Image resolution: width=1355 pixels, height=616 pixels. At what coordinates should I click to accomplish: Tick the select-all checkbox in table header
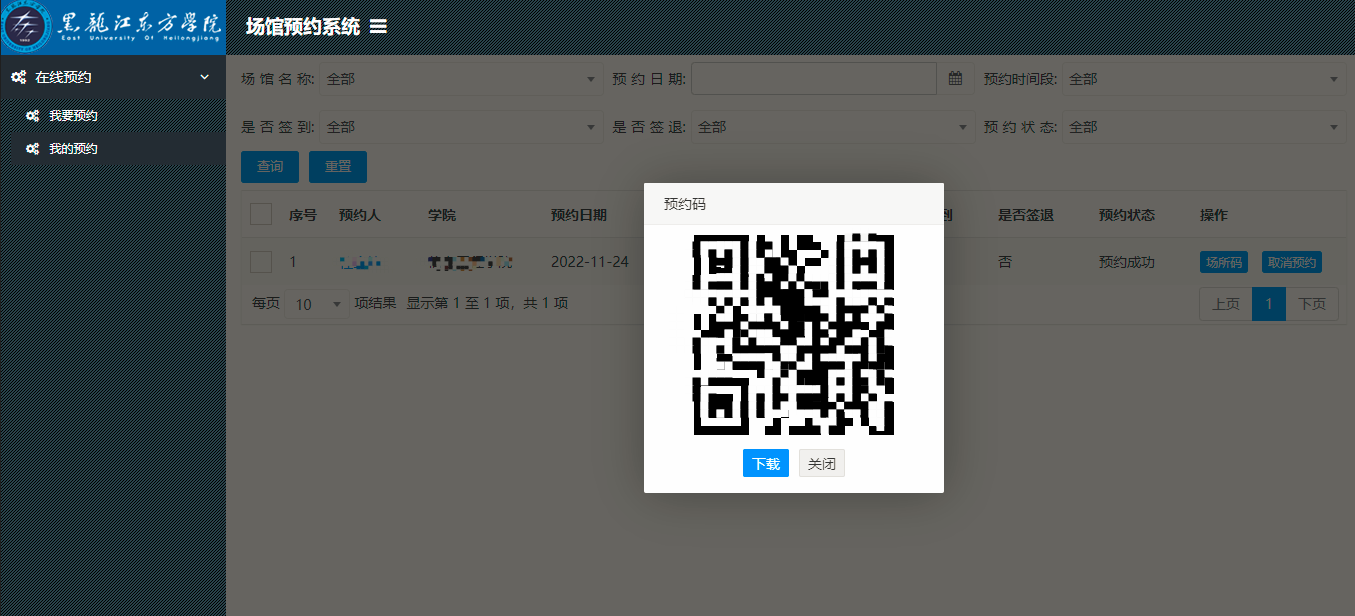click(261, 214)
